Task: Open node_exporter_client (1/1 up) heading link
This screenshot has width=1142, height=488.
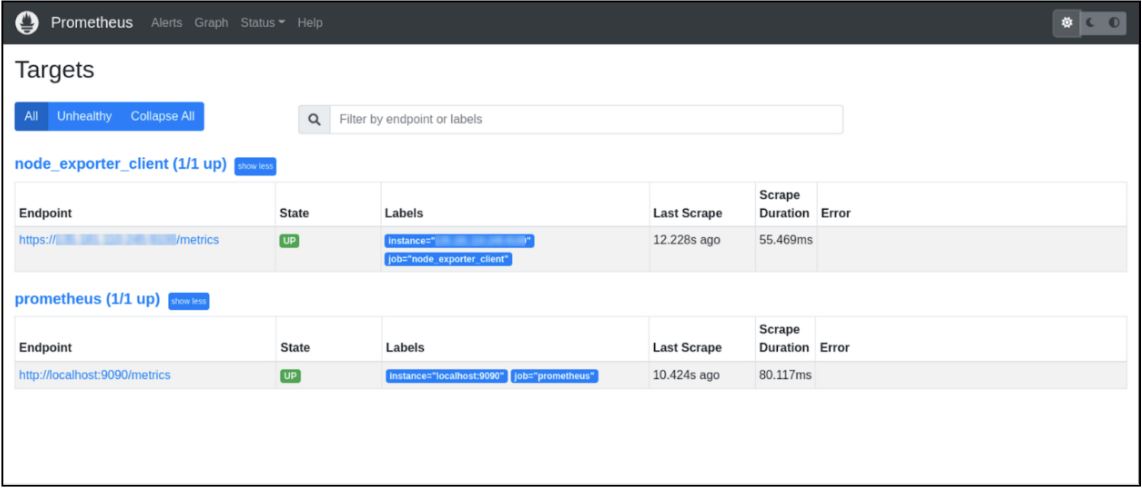Action: click(121, 164)
